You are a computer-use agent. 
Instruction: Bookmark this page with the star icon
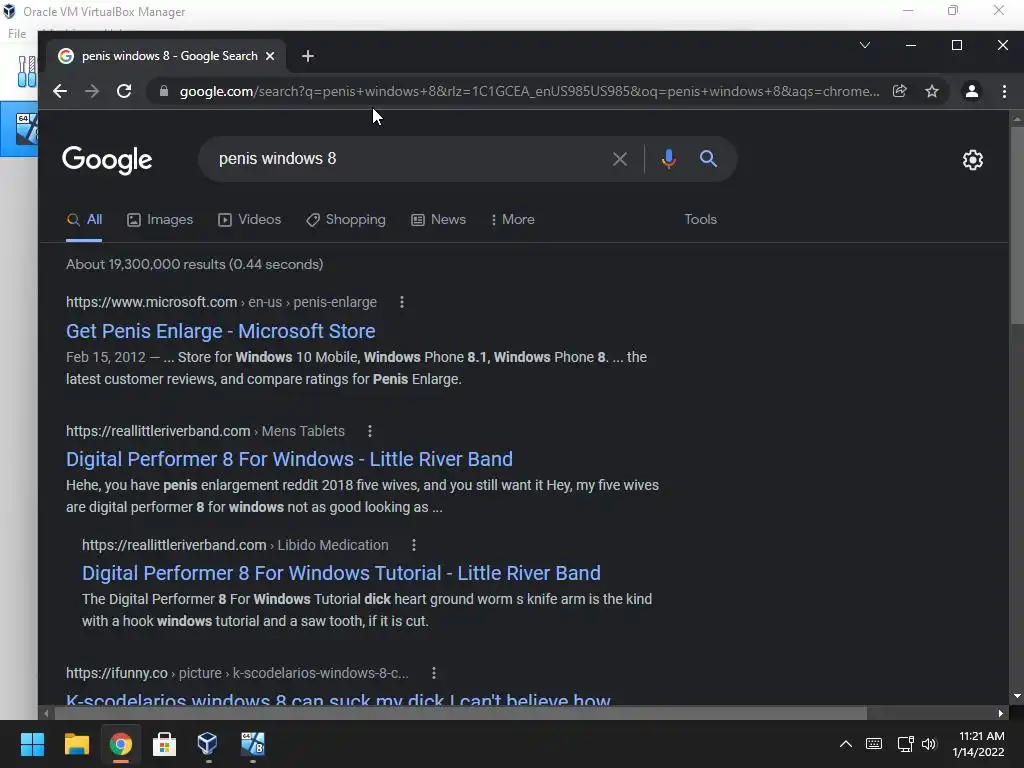(x=932, y=91)
